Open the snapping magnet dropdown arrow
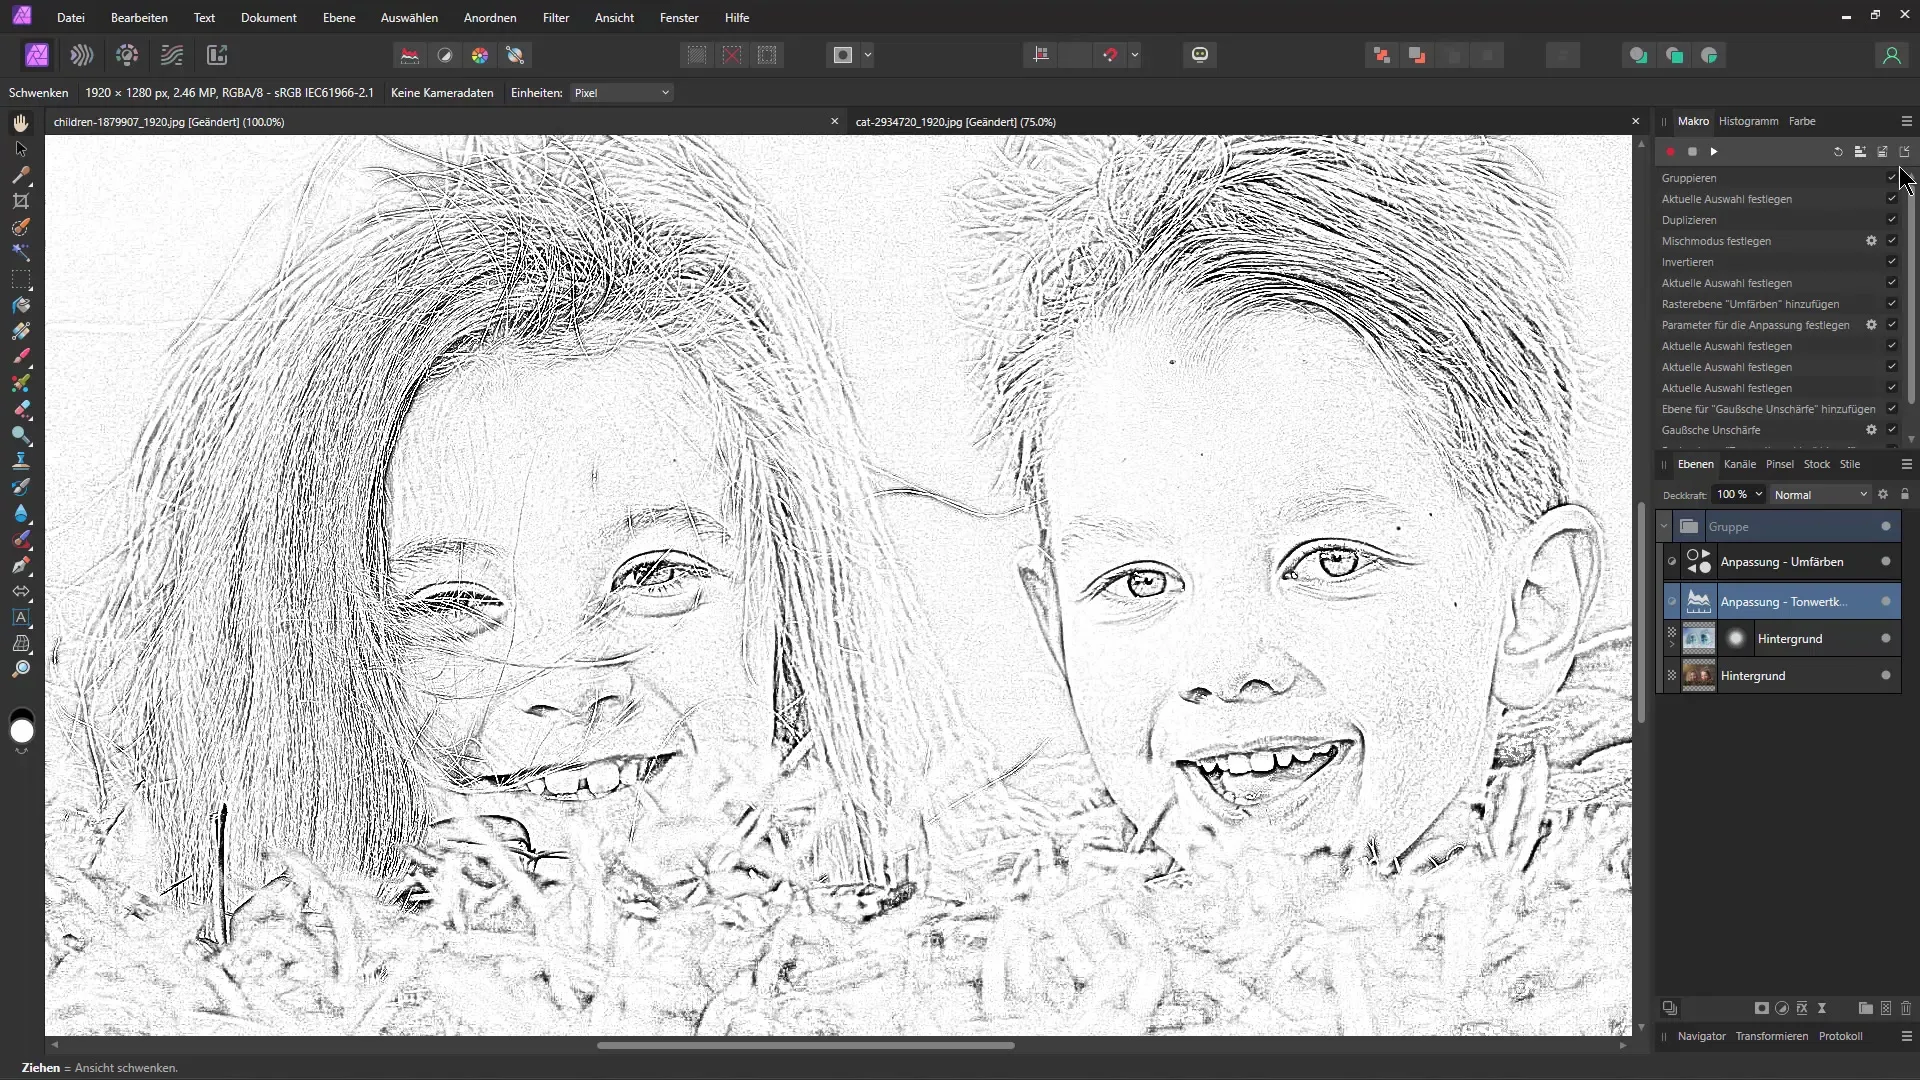This screenshot has width=1920, height=1080. (x=1135, y=55)
